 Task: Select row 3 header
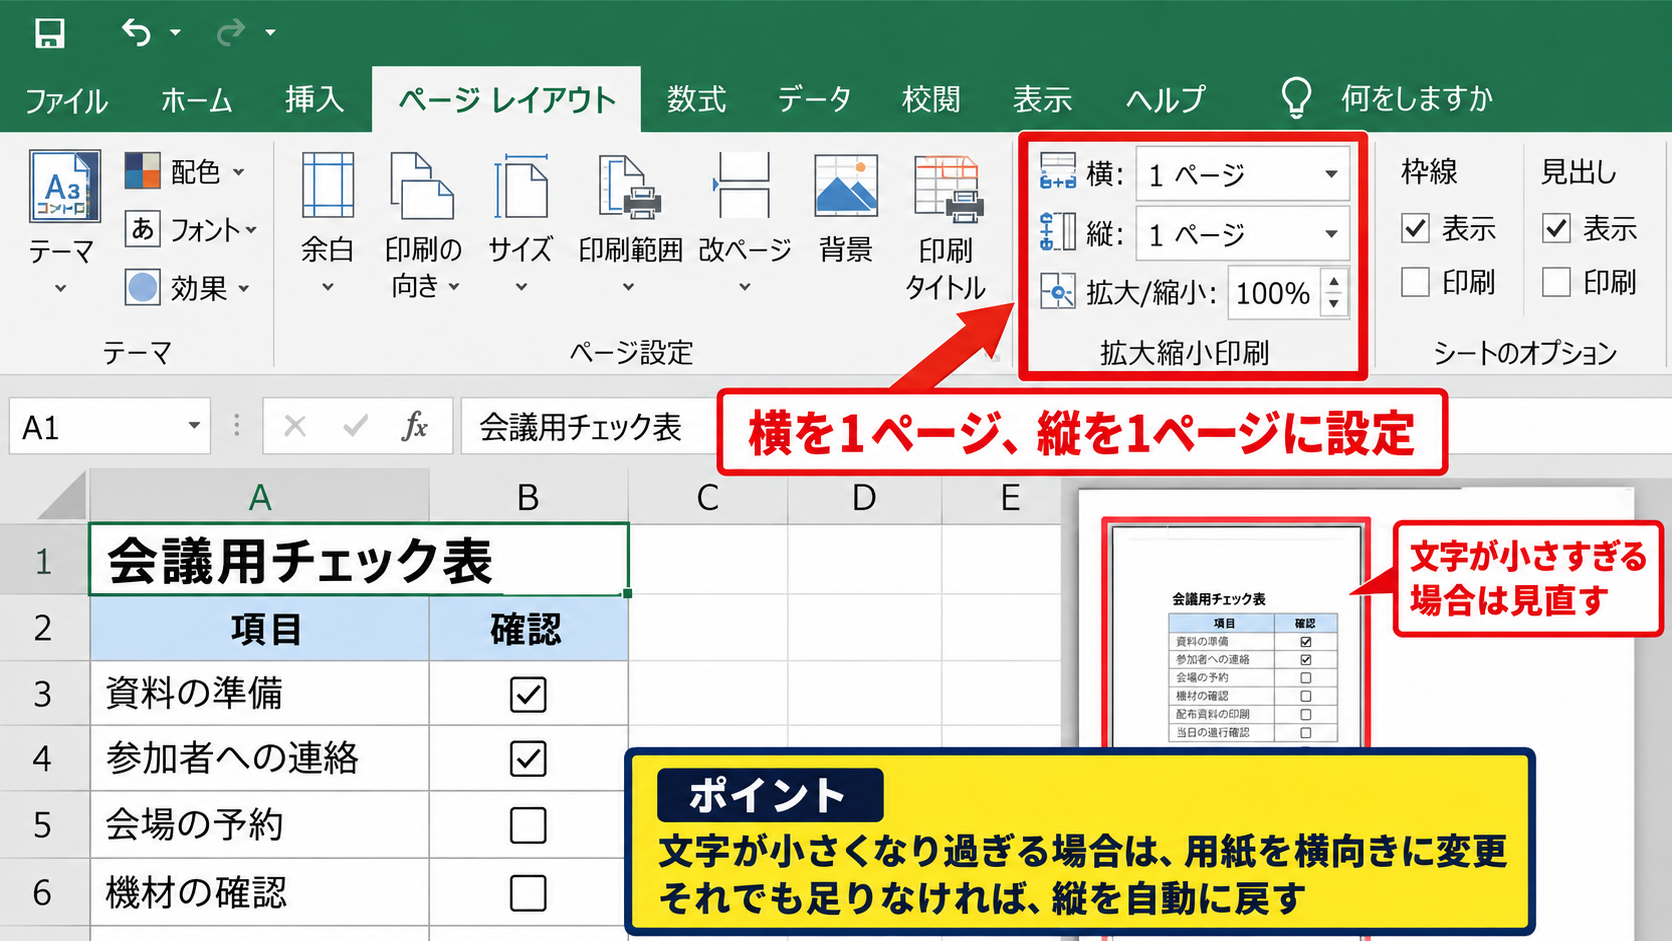(x=43, y=693)
